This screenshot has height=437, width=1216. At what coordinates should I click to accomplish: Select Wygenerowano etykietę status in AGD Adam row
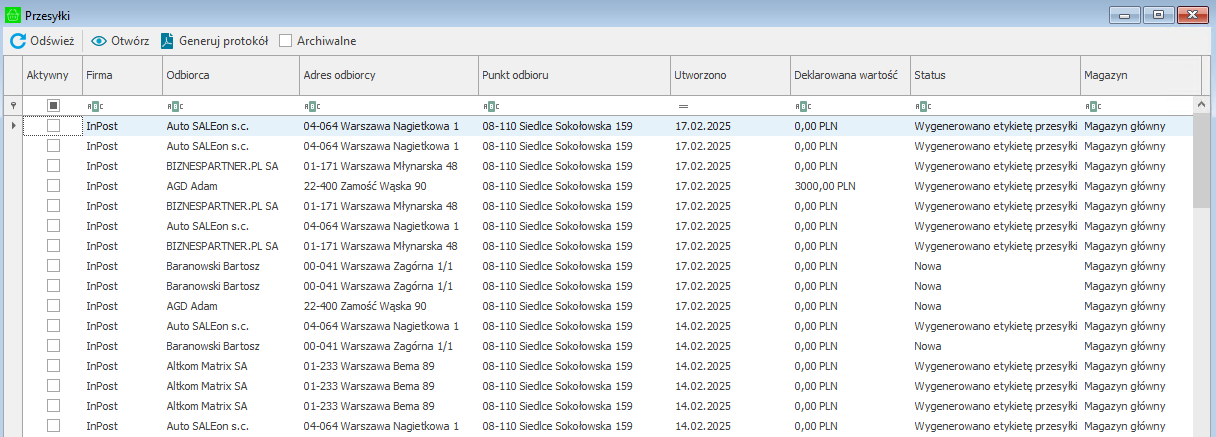coord(995,185)
